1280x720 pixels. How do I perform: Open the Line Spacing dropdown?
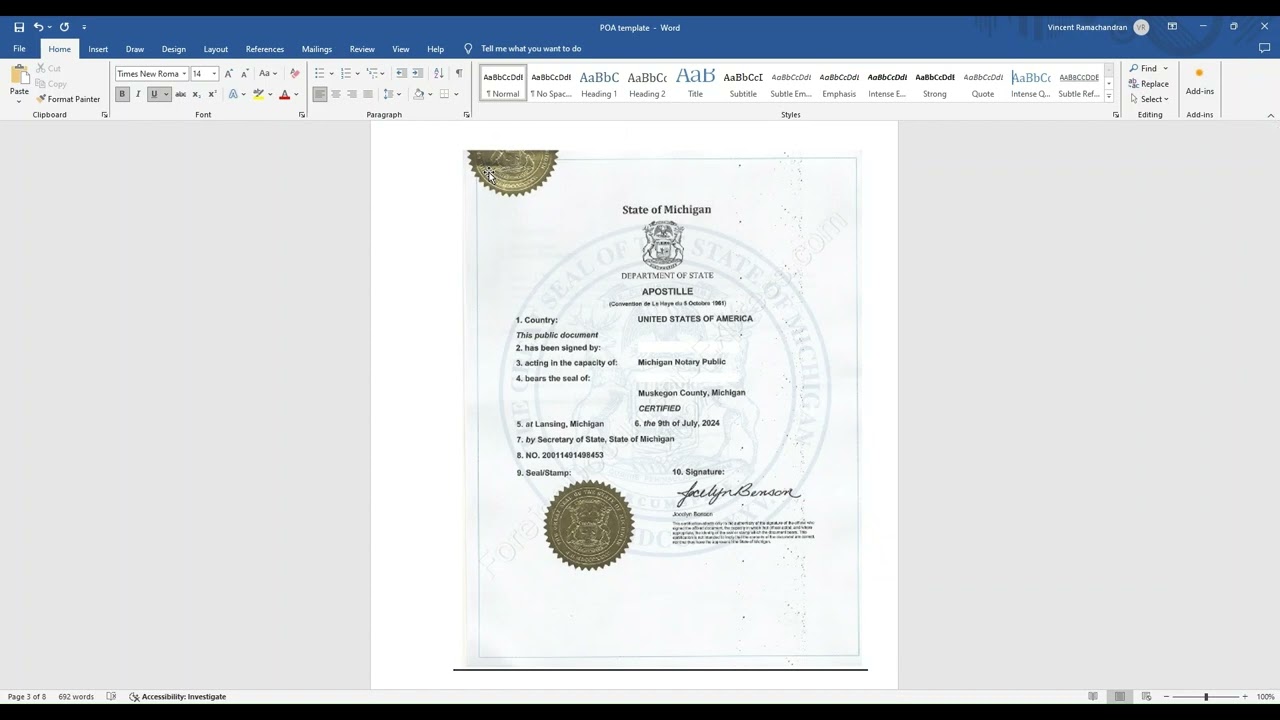[391, 94]
